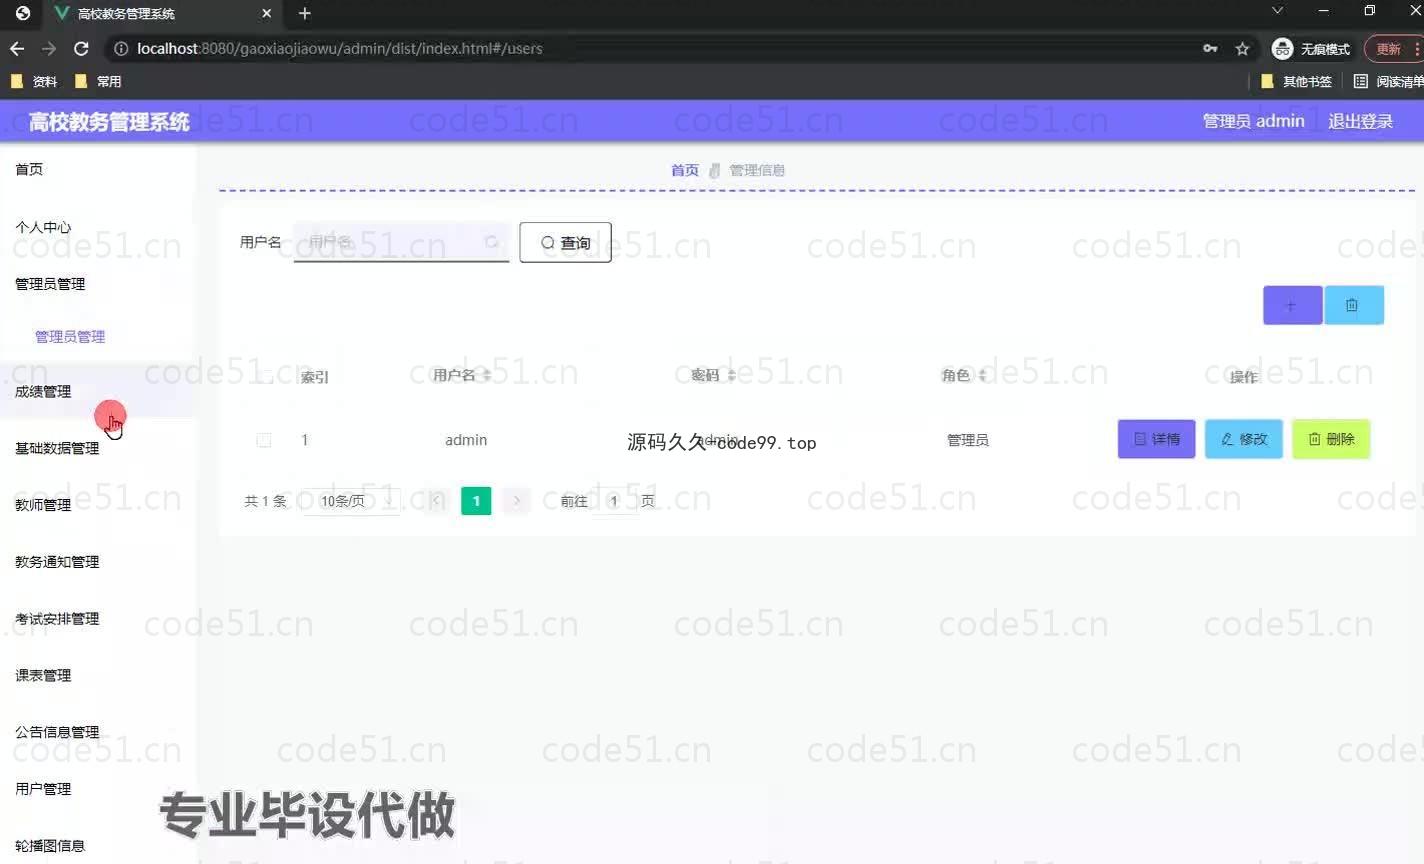Reload the page with refresh icon
1424x864 pixels.
(81, 48)
